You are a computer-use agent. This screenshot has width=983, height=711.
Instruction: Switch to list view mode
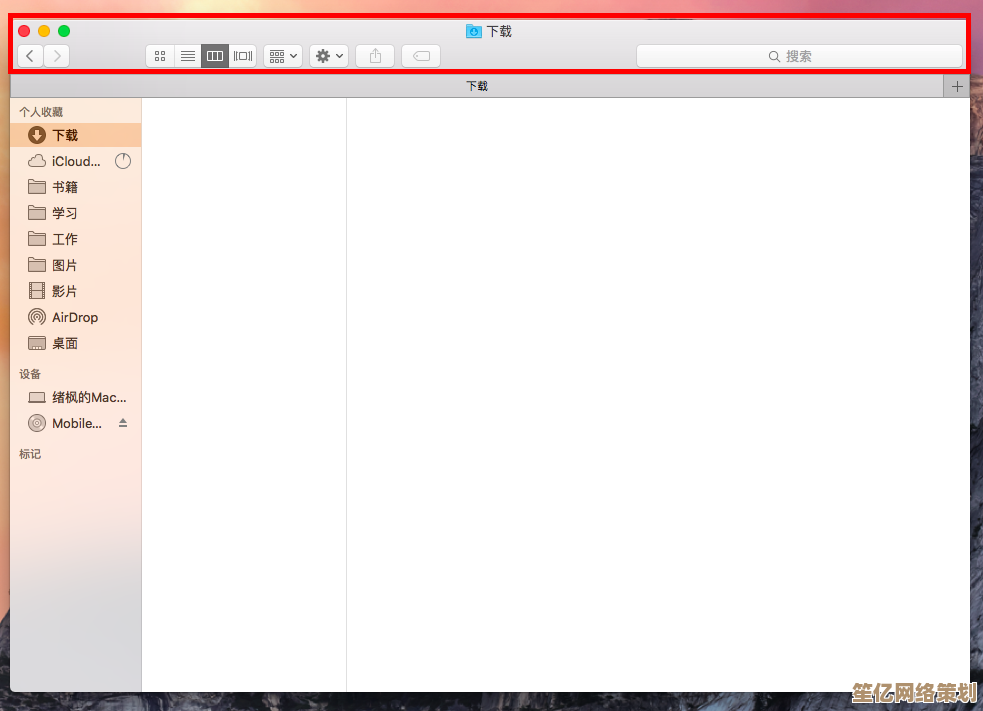(x=187, y=56)
